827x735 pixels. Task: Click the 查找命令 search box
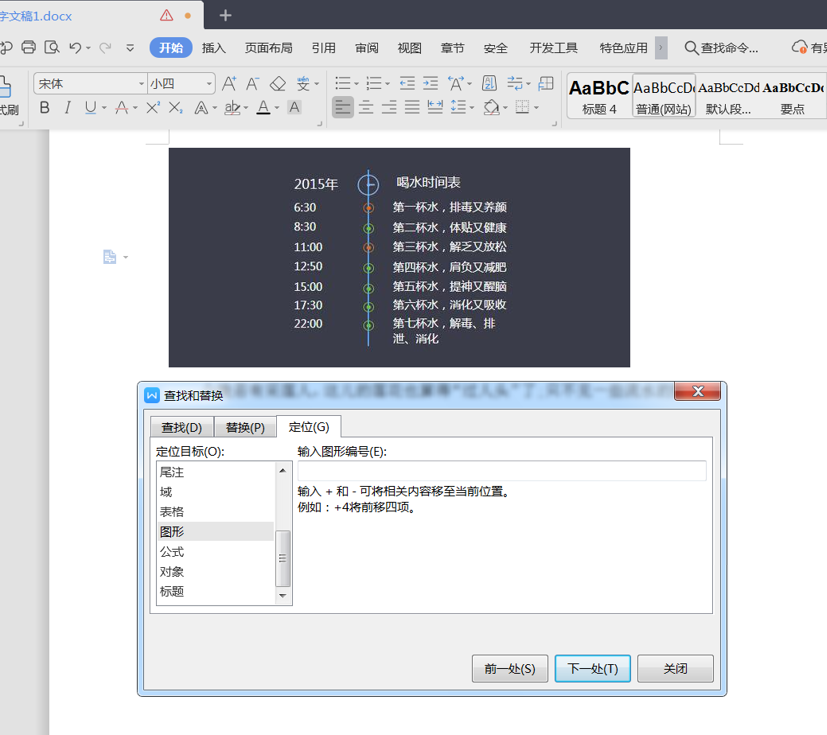click(722, 48)
